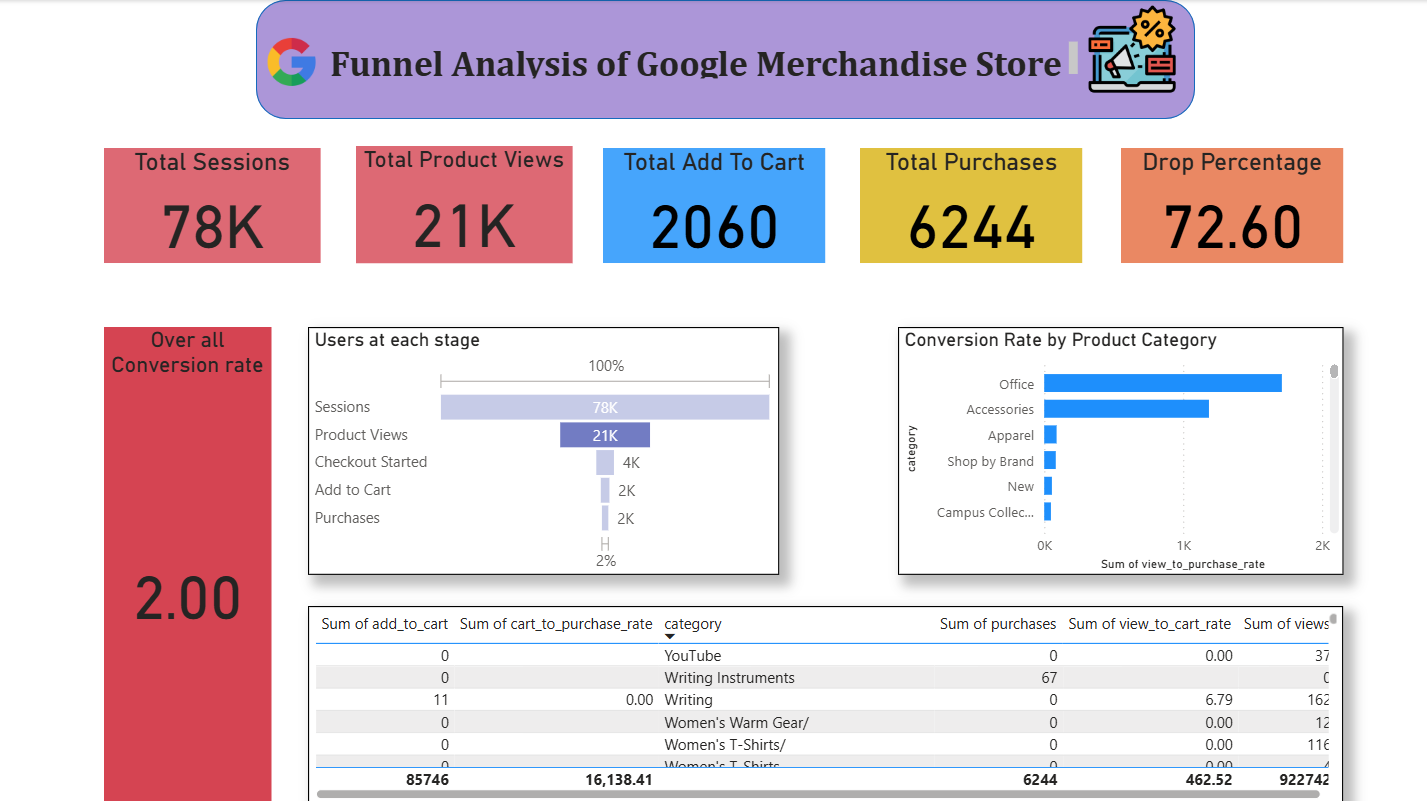
Task: Select the Total Sessions 78K card
Action: [x=212, y=205]
